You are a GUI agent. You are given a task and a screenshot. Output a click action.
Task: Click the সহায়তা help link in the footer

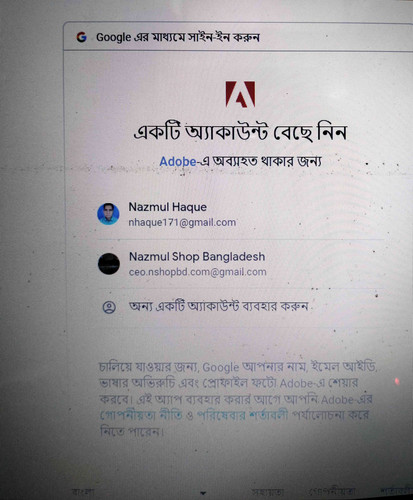pos(268,492)
